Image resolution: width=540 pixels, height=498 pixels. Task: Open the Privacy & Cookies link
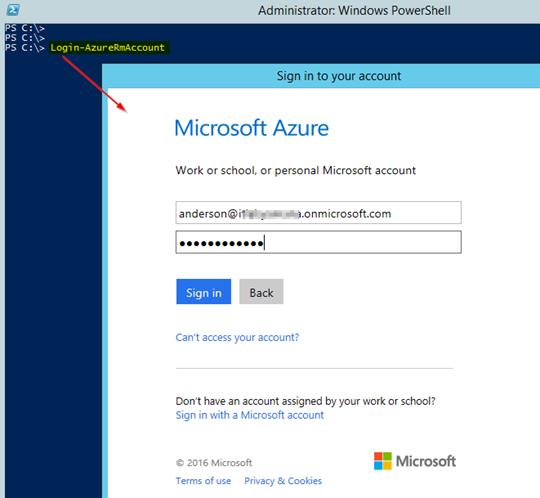(x=283, y=481)
